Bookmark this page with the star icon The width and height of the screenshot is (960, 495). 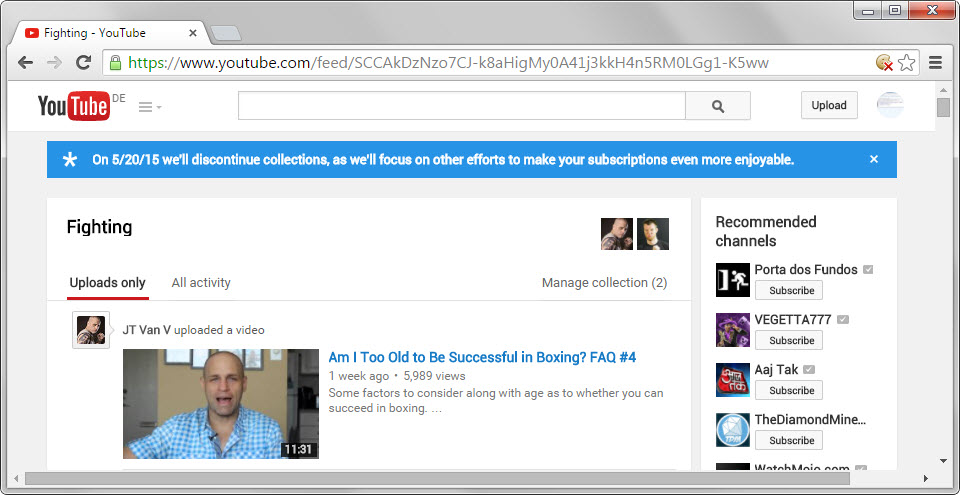tap(906, 62)
